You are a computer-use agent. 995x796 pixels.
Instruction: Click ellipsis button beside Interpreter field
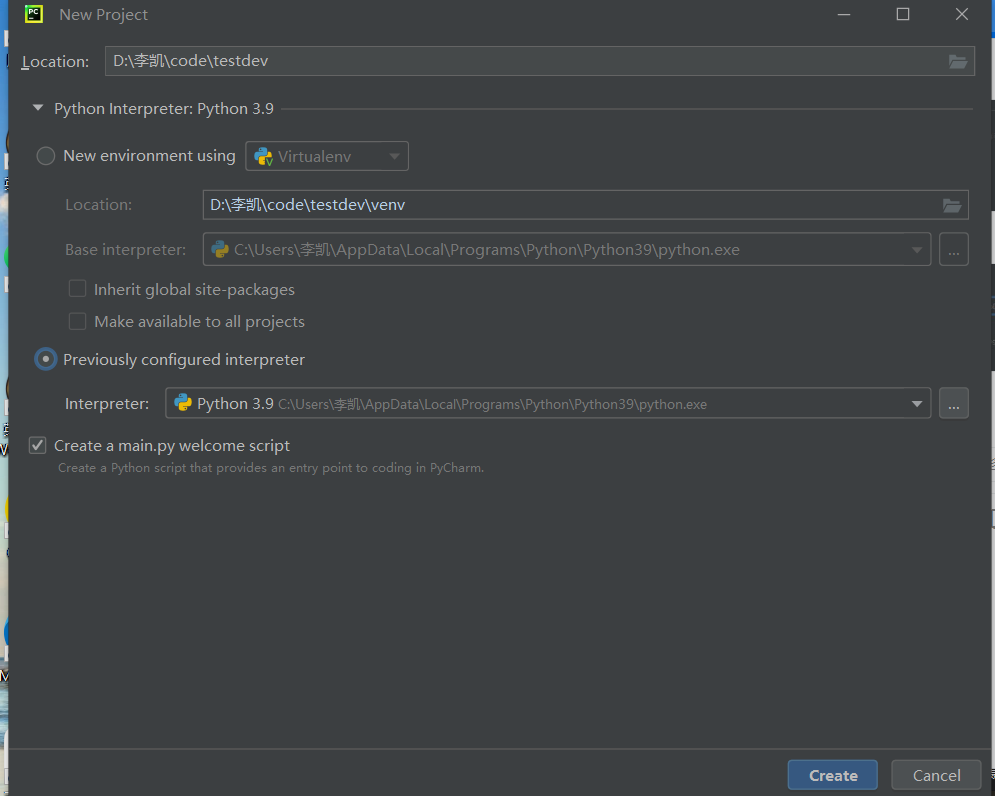953,403
